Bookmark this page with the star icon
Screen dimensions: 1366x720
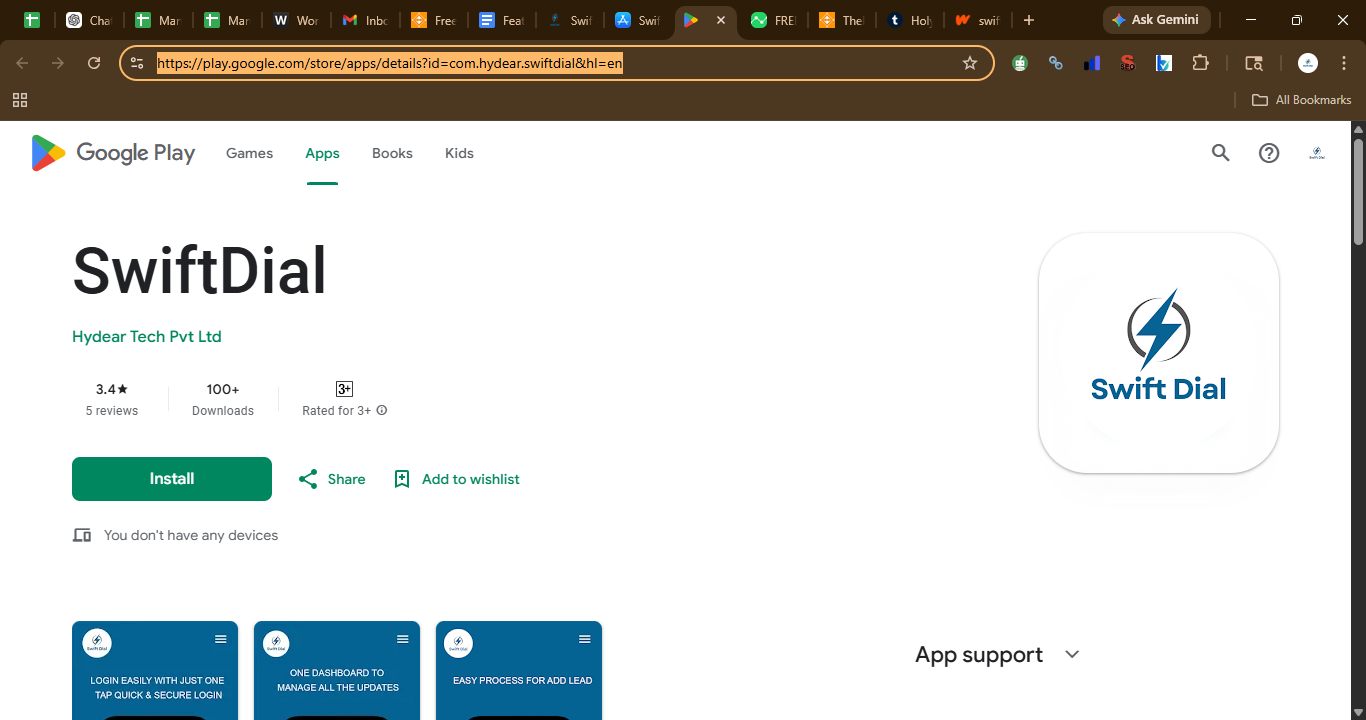click(x=970, y=63)
